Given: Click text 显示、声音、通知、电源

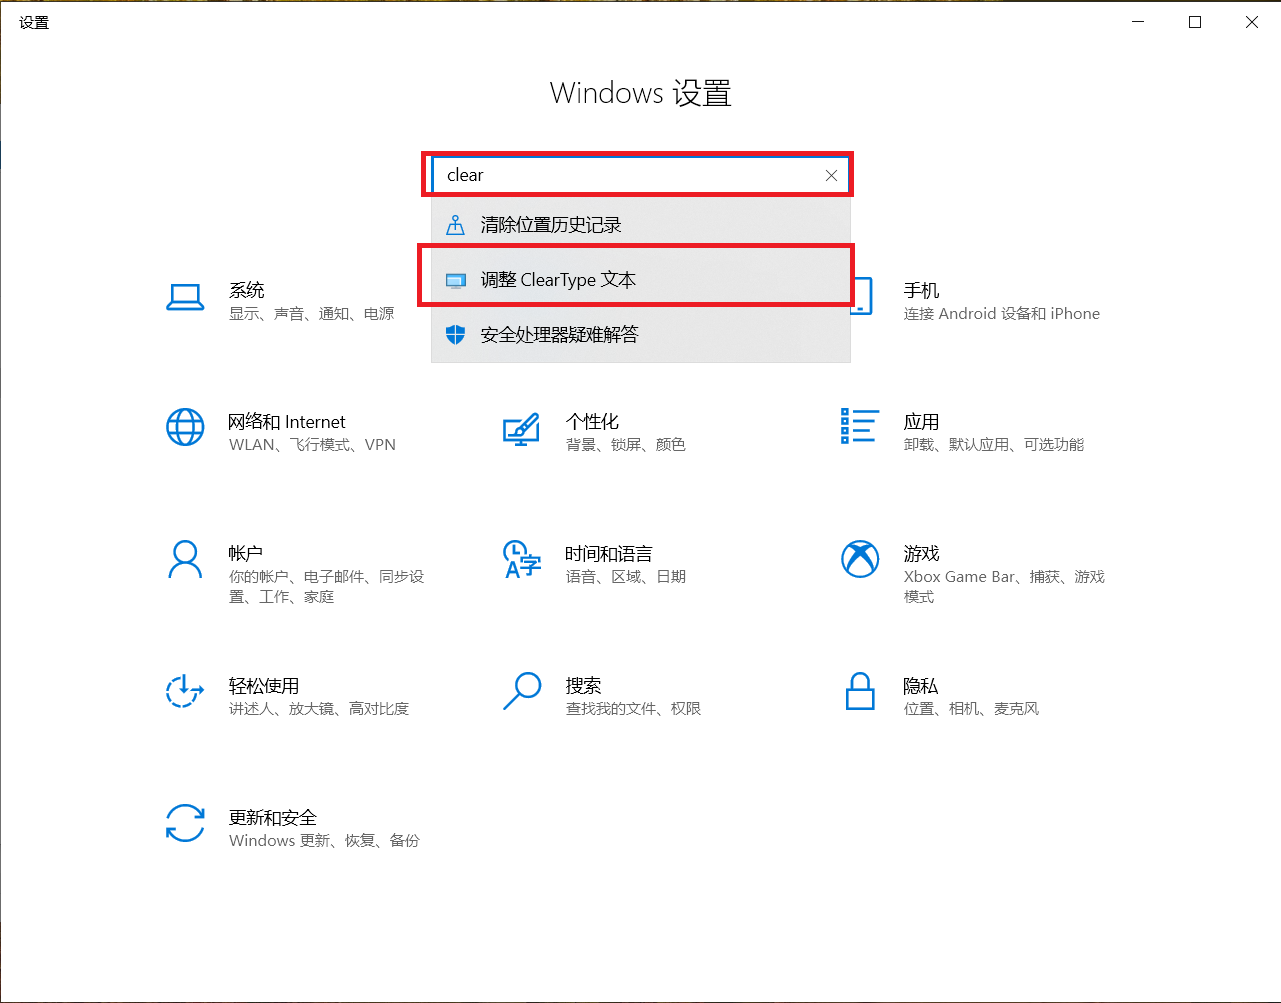Looking at the screenshot, I should [312, 314].
